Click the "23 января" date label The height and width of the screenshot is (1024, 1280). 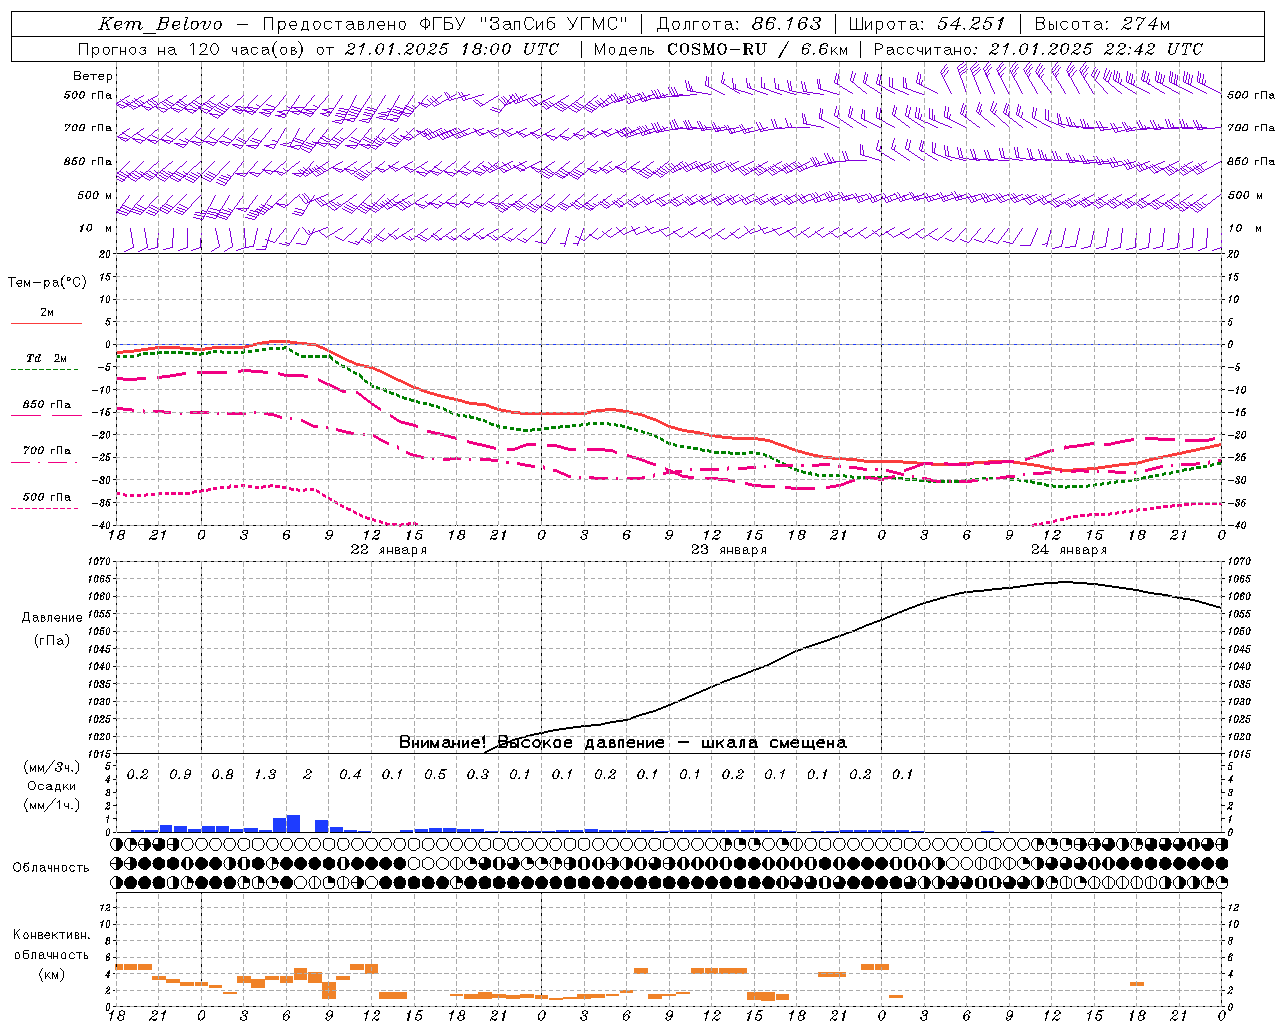point(728,550)
